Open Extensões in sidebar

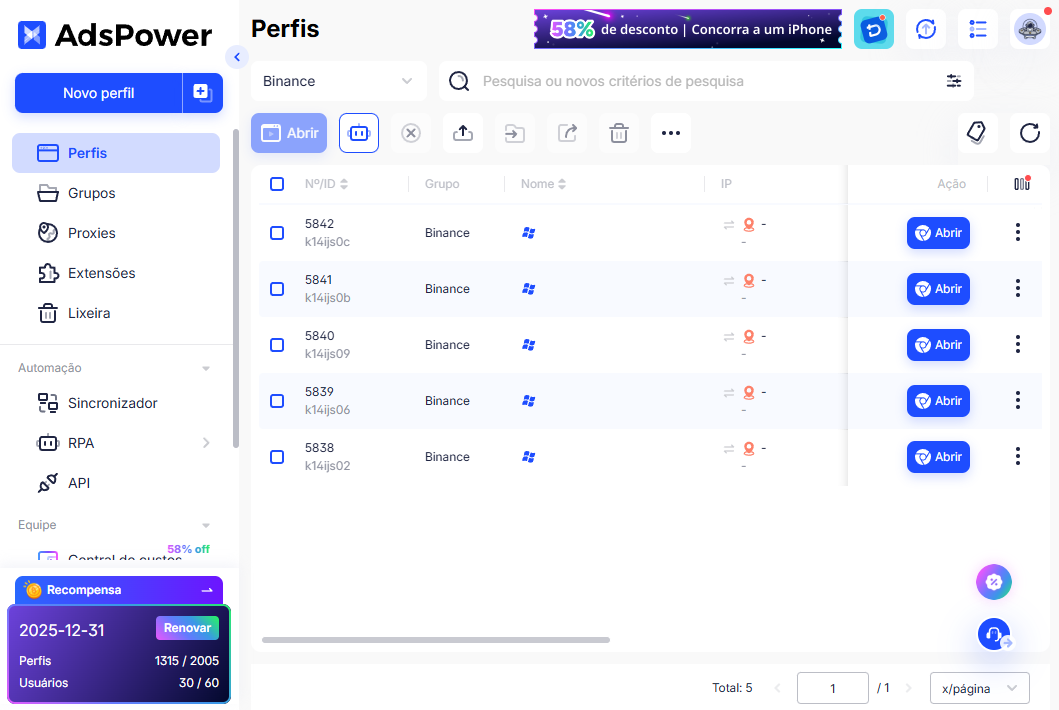[116, 273]
